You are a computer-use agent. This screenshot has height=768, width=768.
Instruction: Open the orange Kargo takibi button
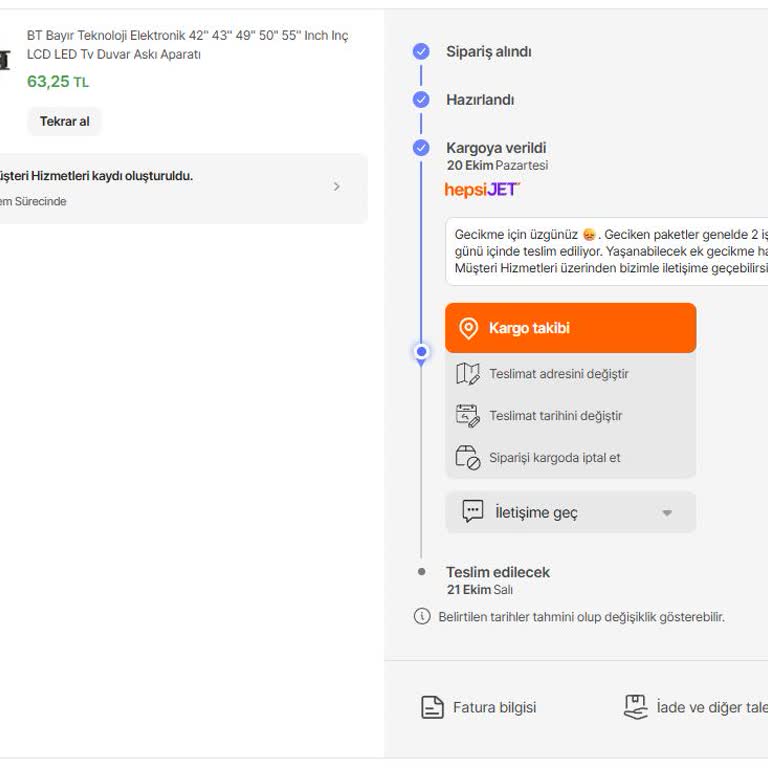click(x=570, y=328)
